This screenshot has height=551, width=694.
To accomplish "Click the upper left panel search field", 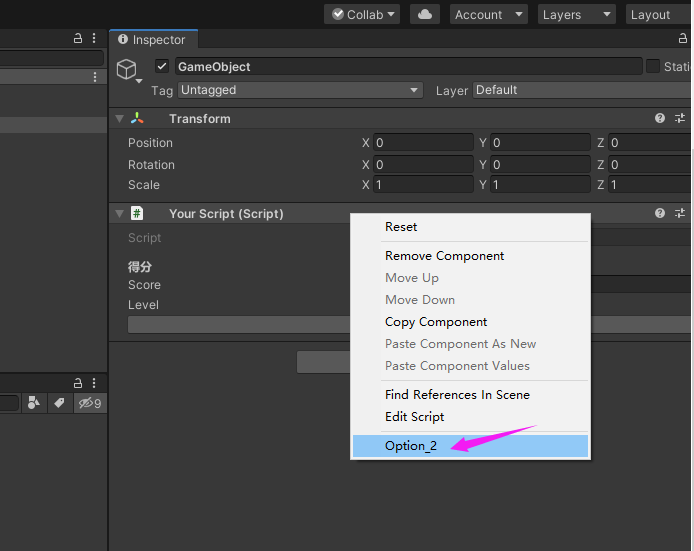I will [x=52, y=58].
